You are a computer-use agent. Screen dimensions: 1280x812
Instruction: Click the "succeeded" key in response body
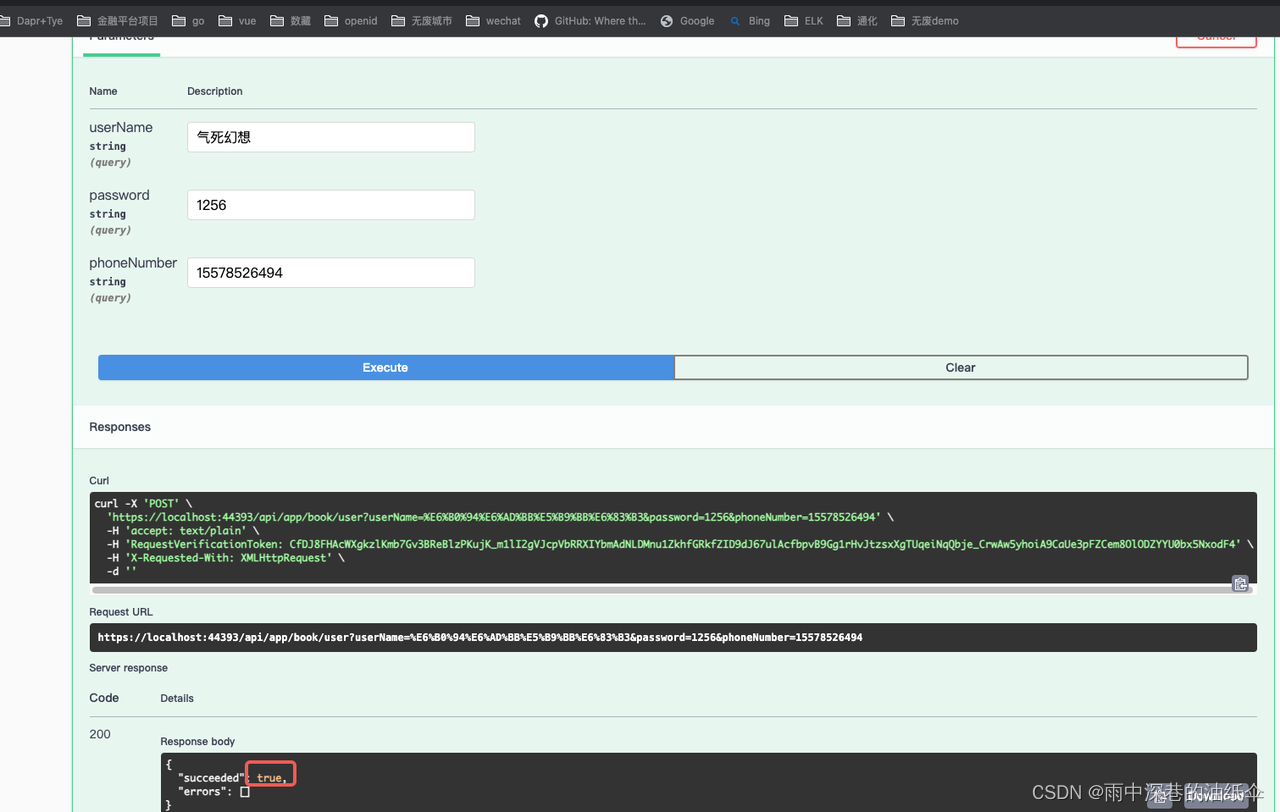[210, 778]
